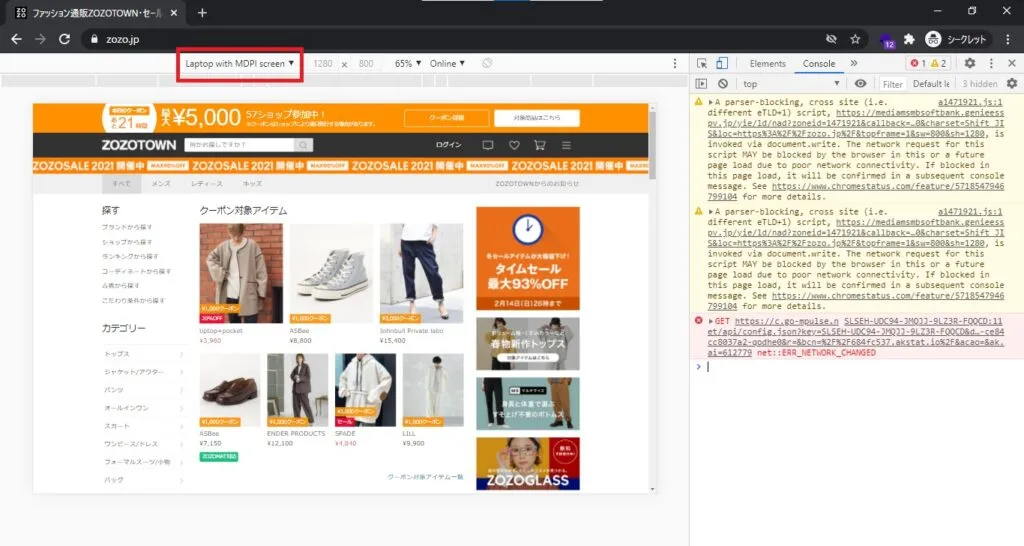Image resolution: width=1024 pixels, height=546 pixels.
Task: Go back to the previous page
Action: pos(16,39)
